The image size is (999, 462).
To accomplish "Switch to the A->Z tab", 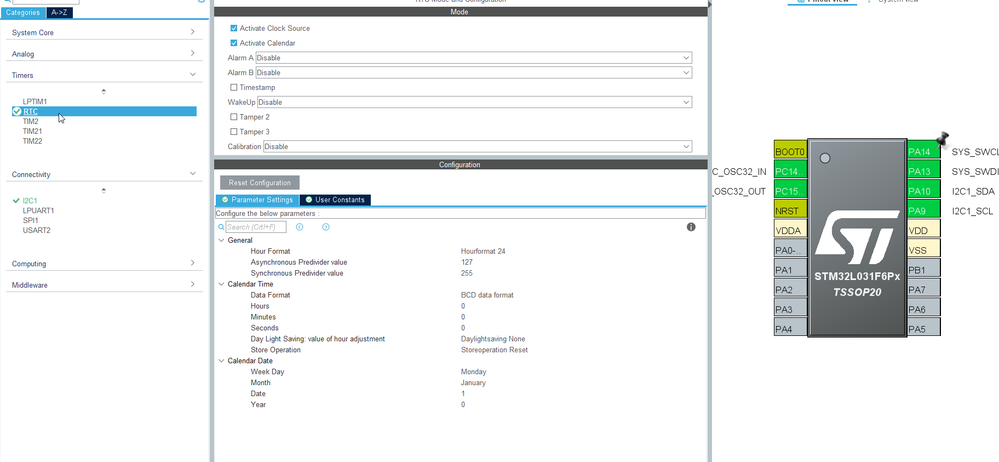I will click(58, 12).
